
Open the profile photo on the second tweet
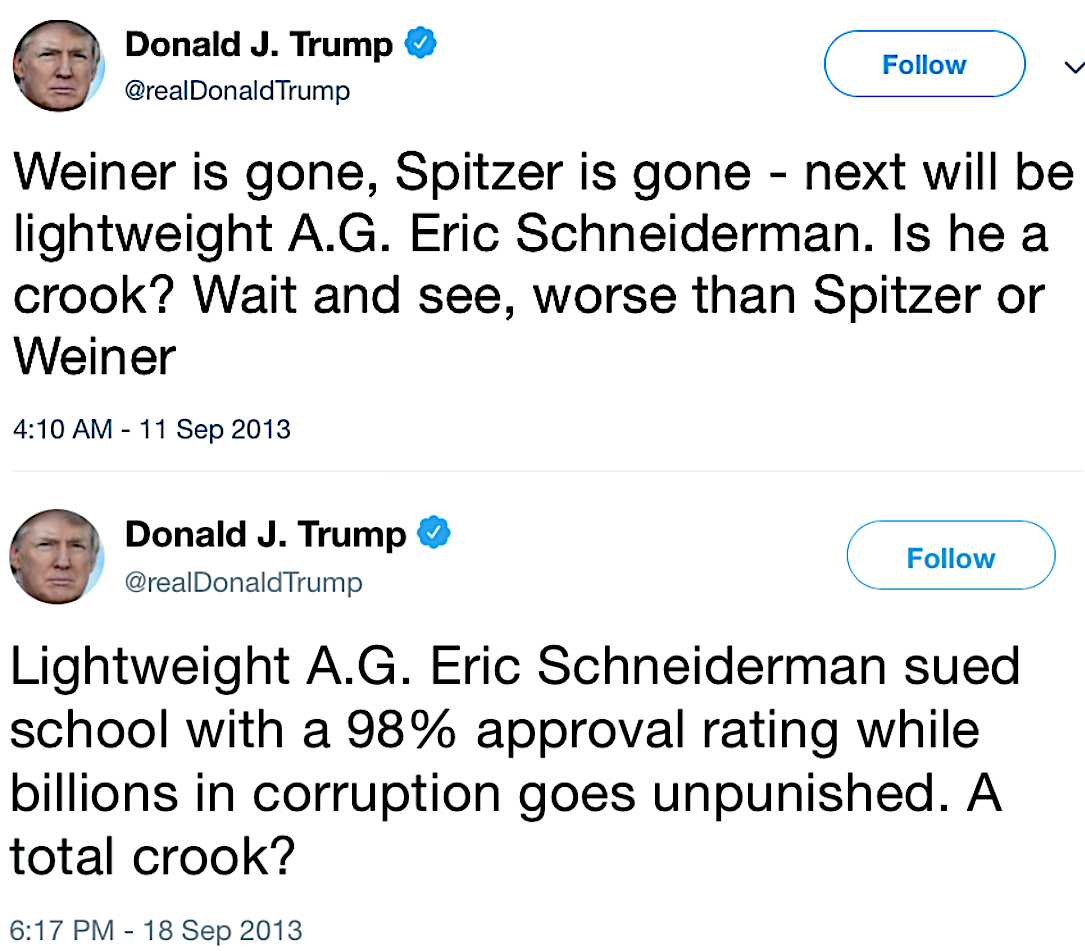56,556
